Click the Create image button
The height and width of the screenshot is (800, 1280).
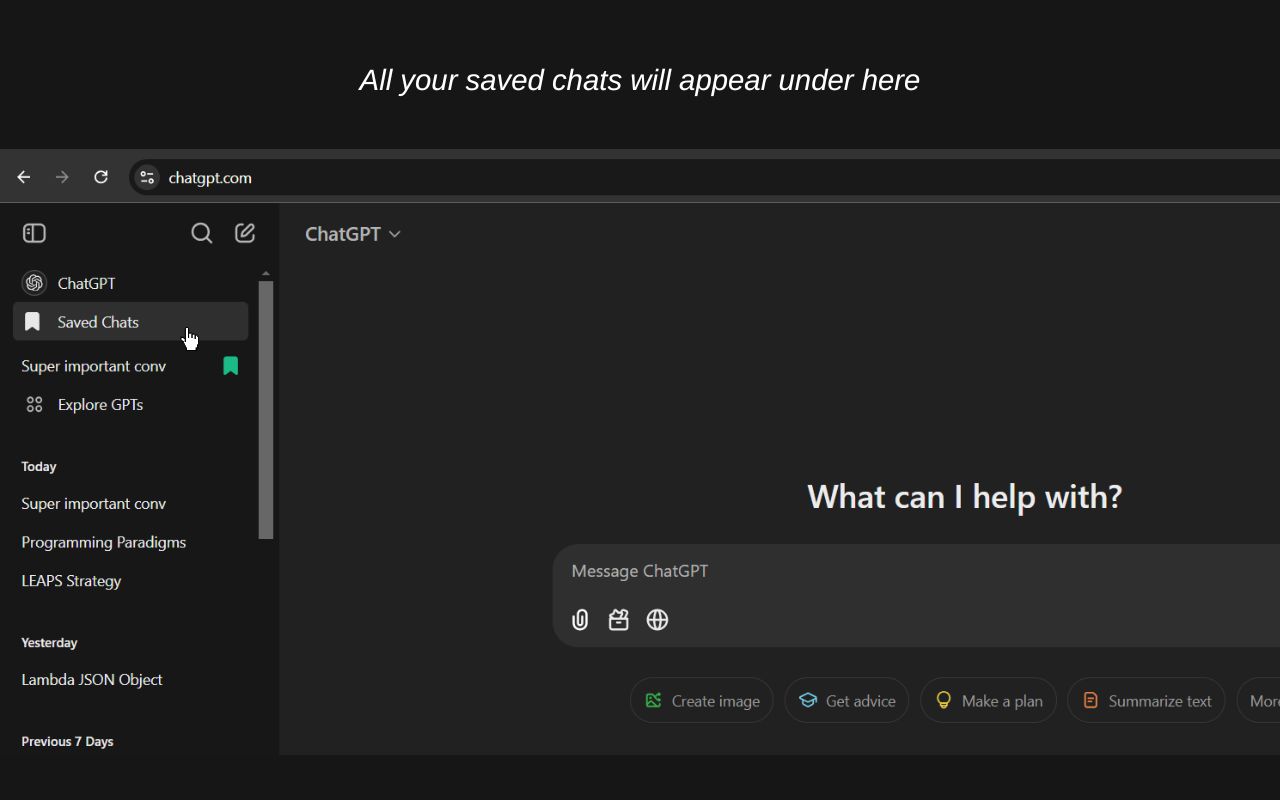701,700
